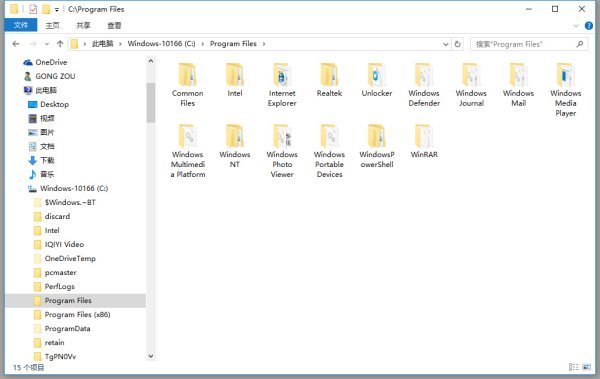The height and width of the screenshot is (379, 600).
Task: Go back with the back arrow
Action: [16, 44]
